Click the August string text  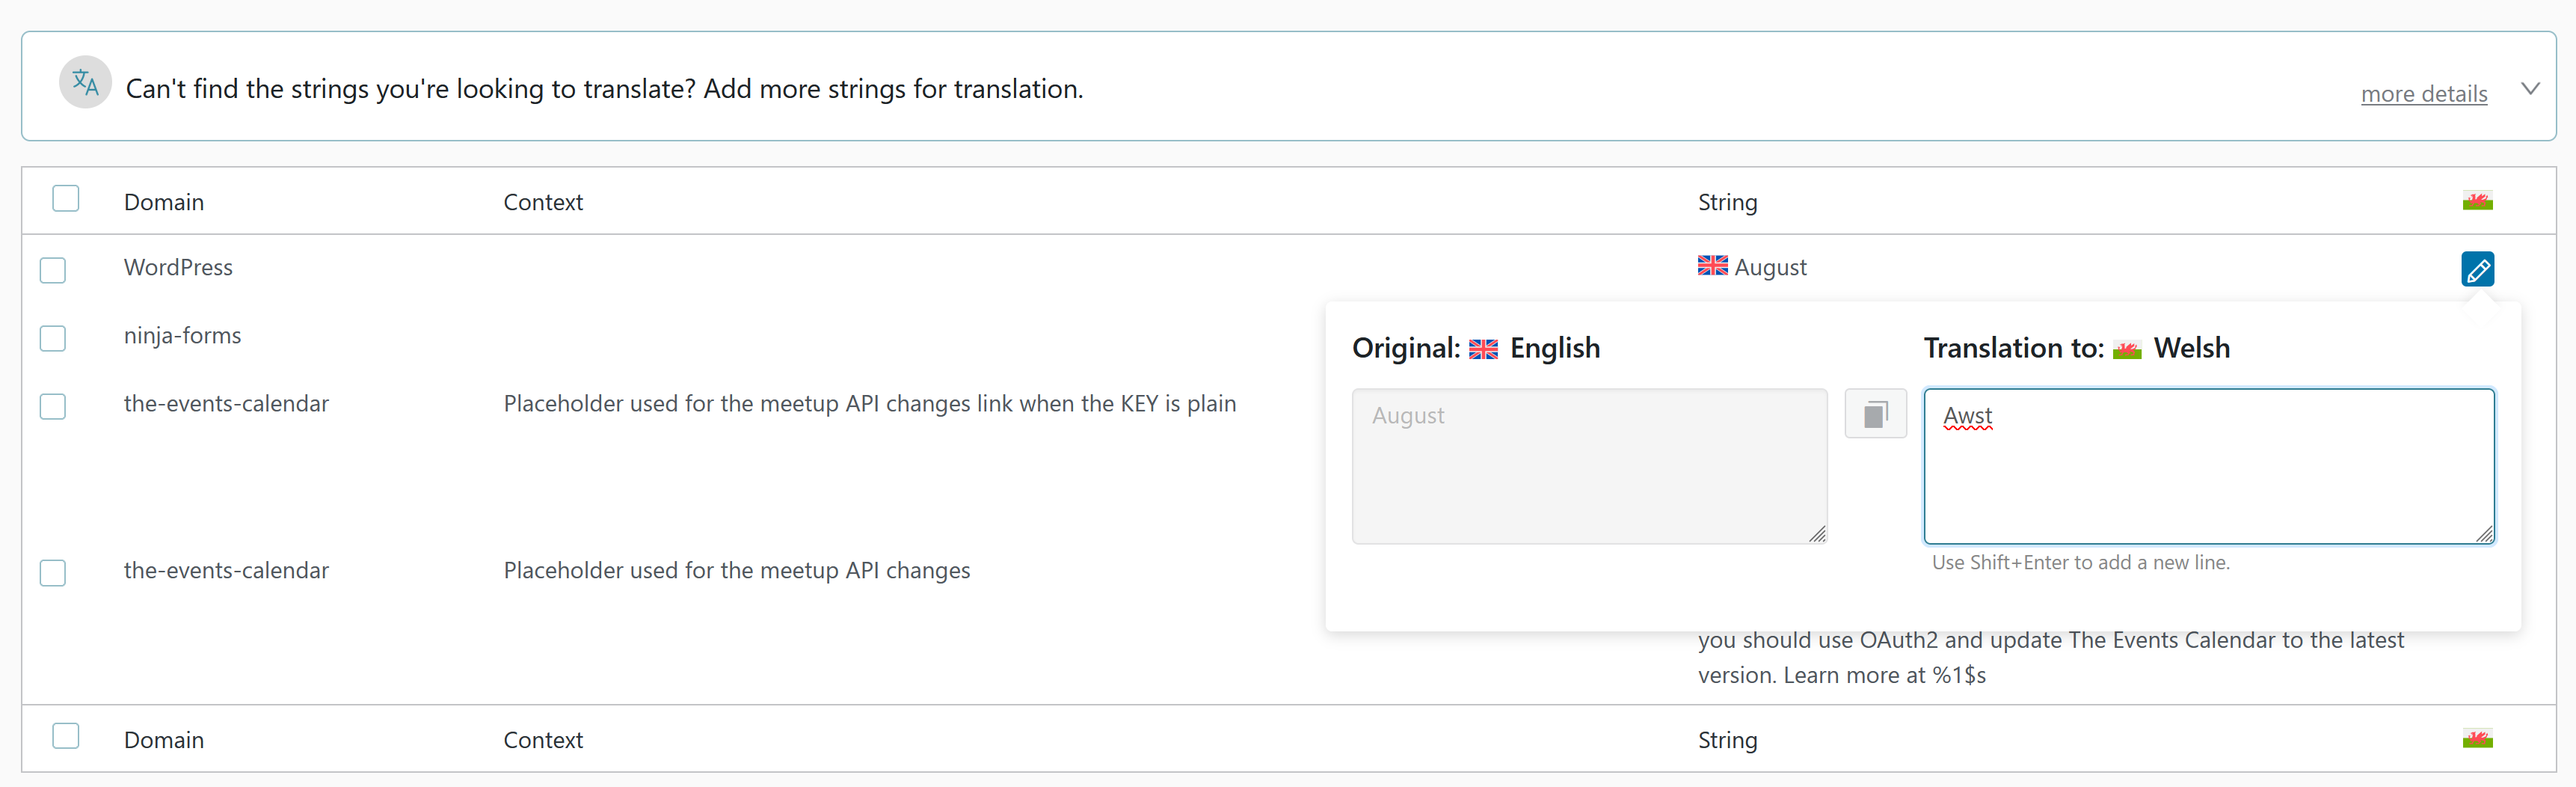1770,267
